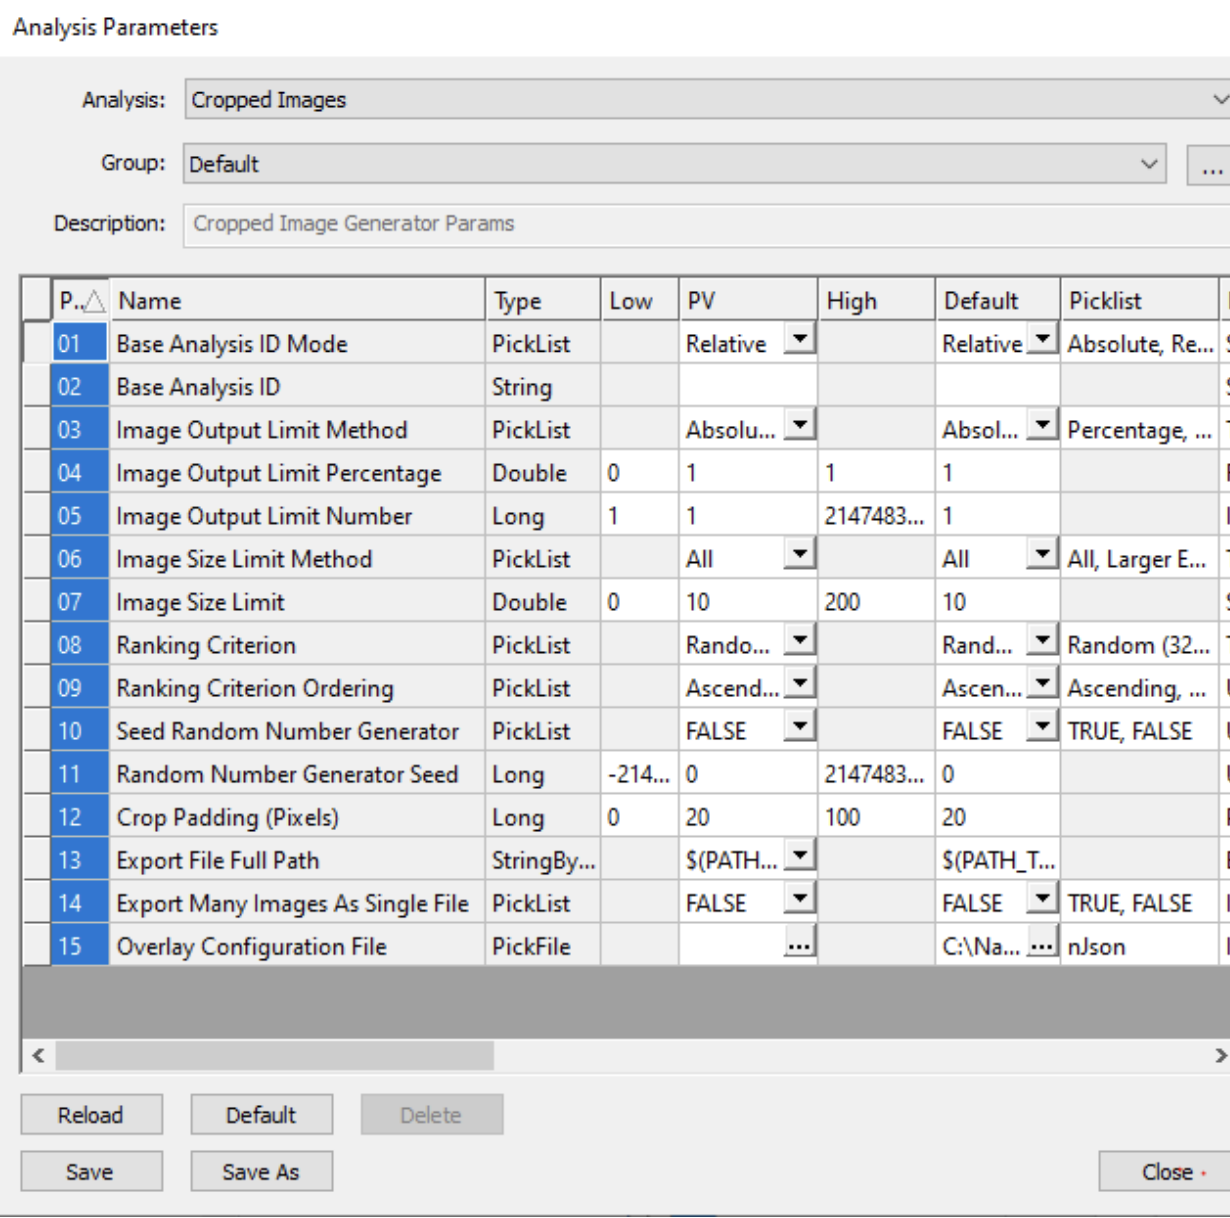Viewport: 1230px width, 1218px height.
Task: Click the PV cell for Crop Padding (Pixels)
Action: click(747, 817)
